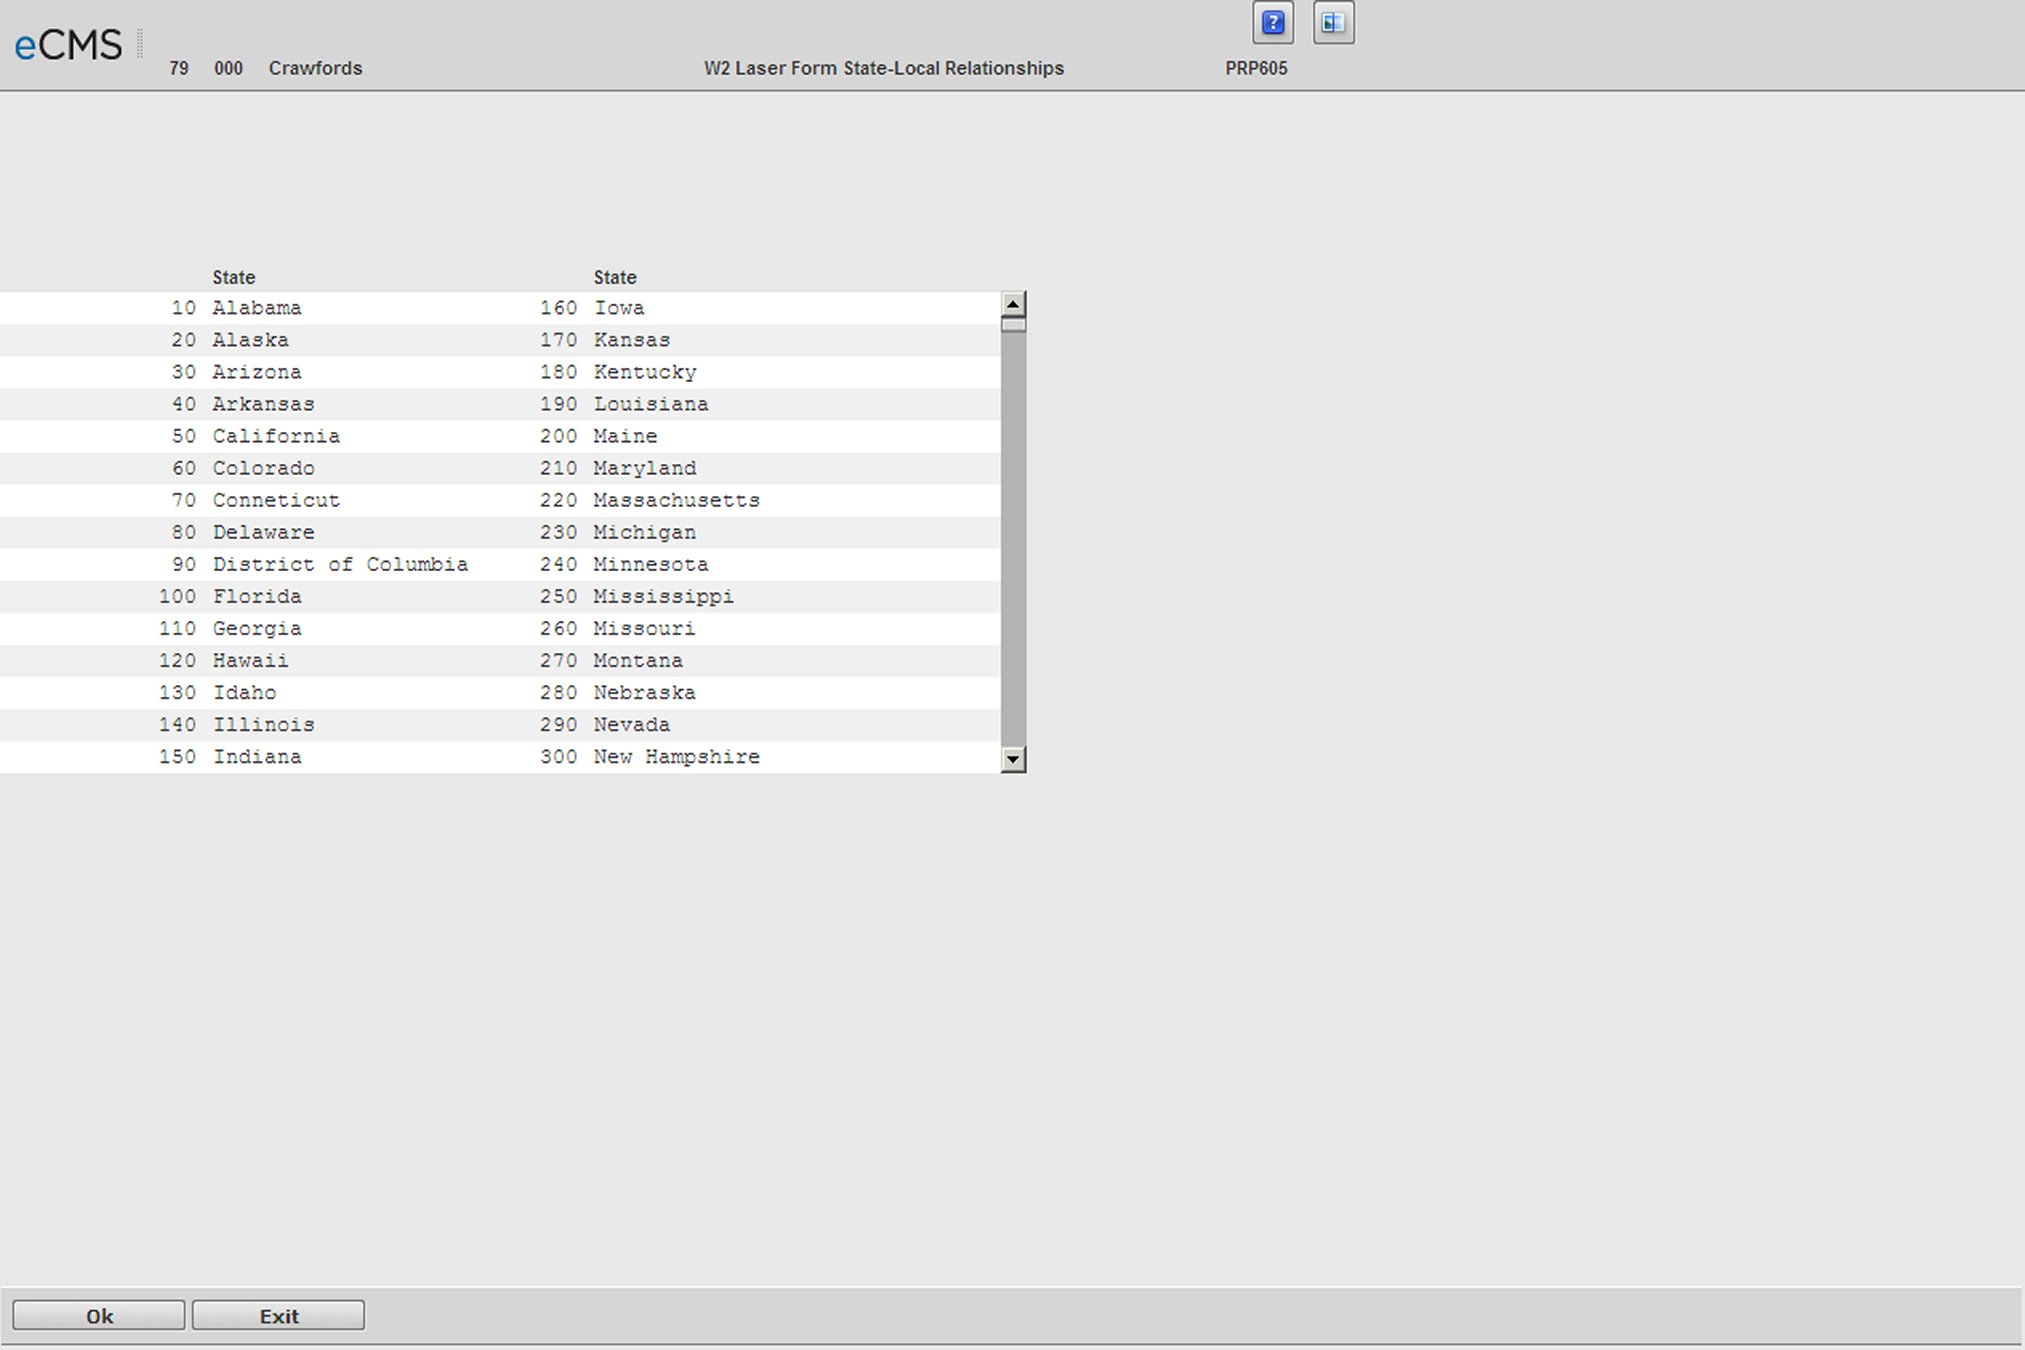Select the New Hampshire entry
The width and height of the screenshot is (2025, 1350).
[677, 757]
